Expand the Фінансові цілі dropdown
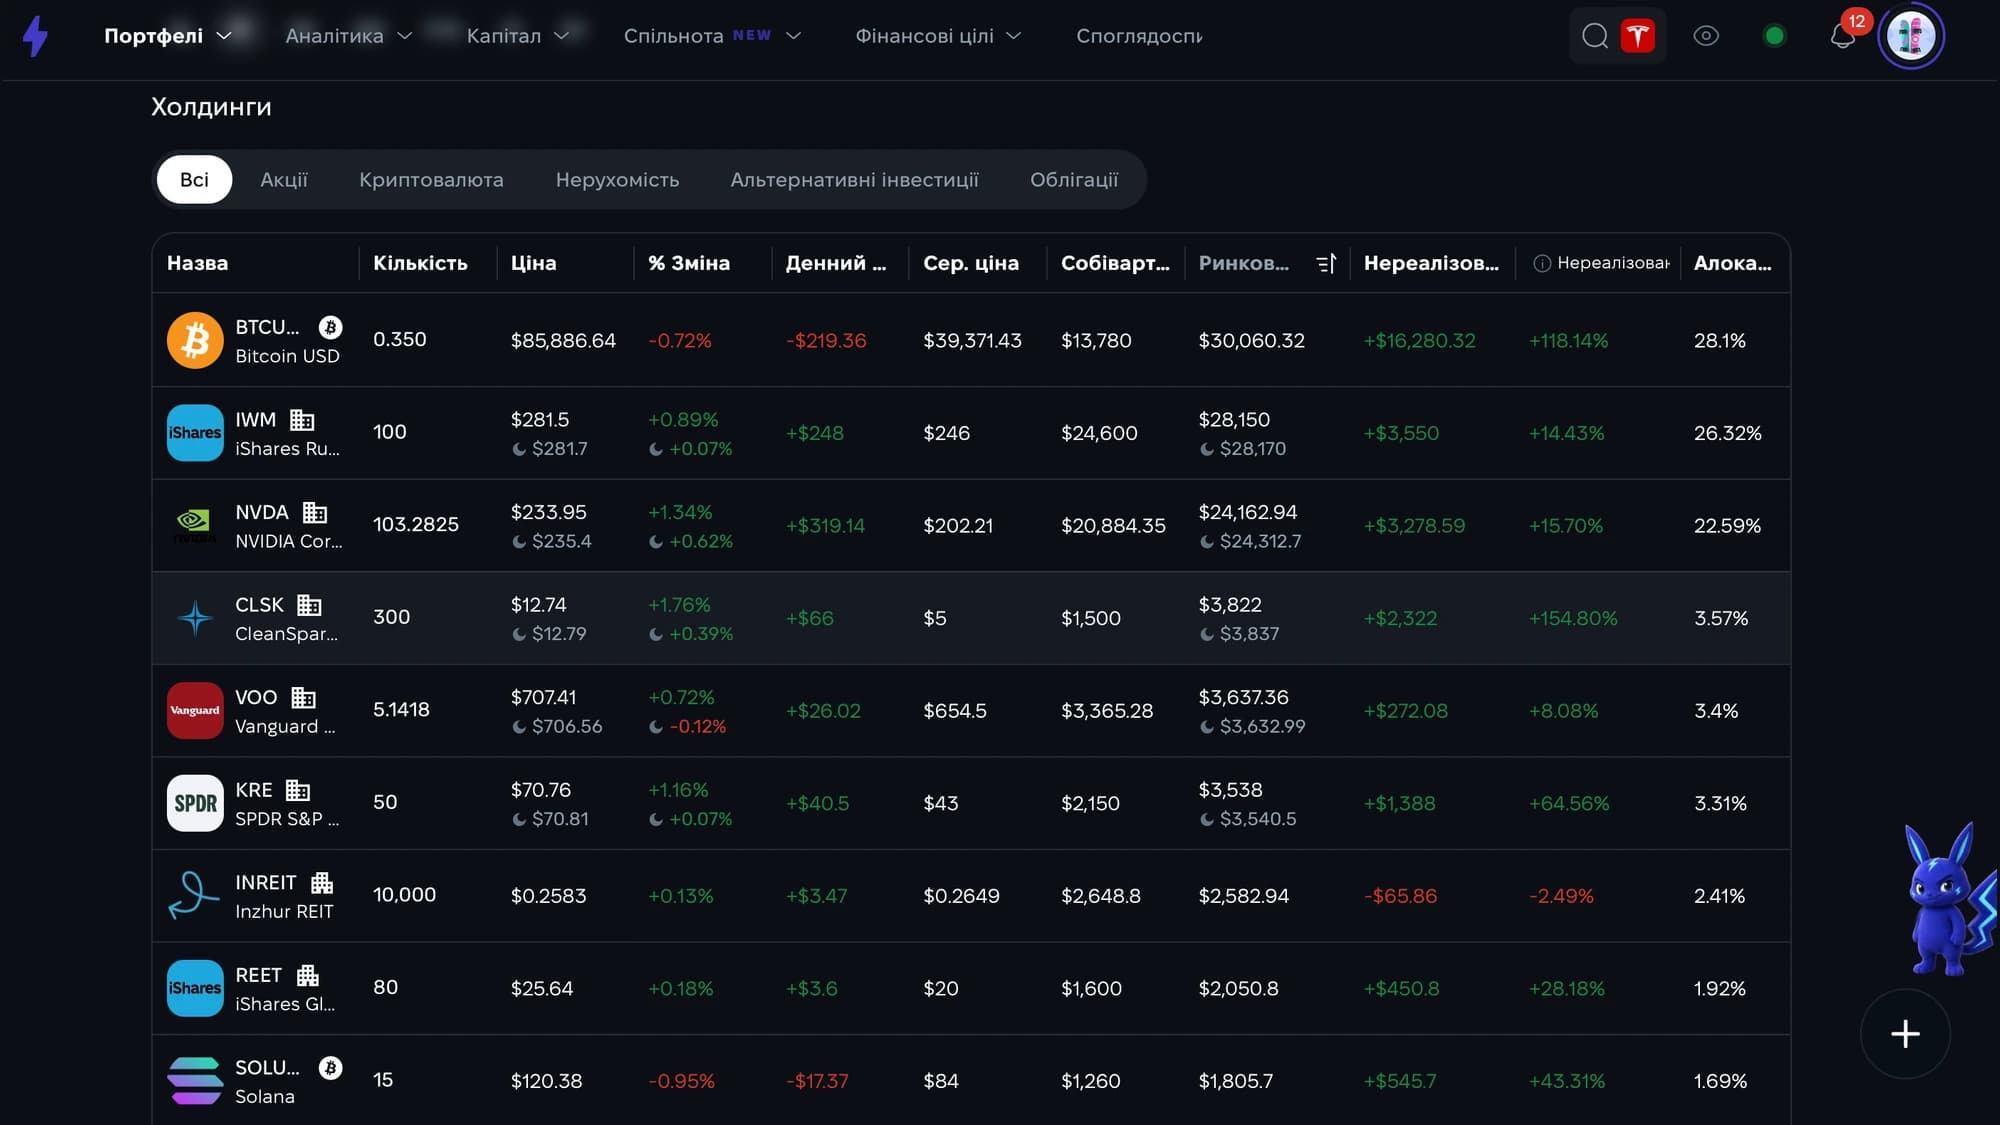This screenshot has width=2000, height=1125. (938, 36)
